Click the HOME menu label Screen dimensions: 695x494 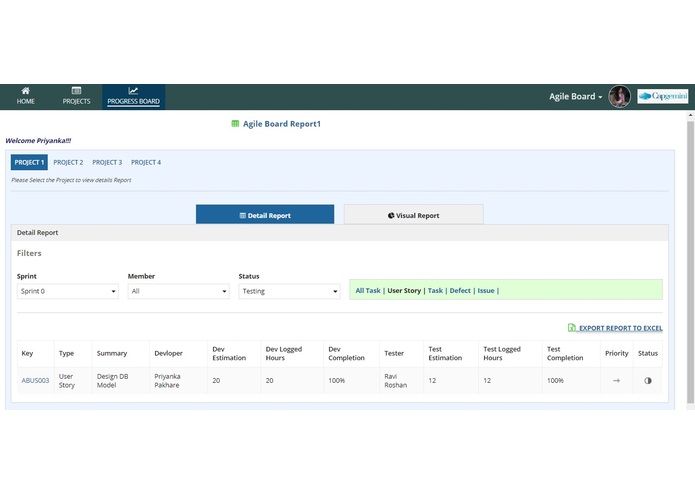[x=26, y=101]
